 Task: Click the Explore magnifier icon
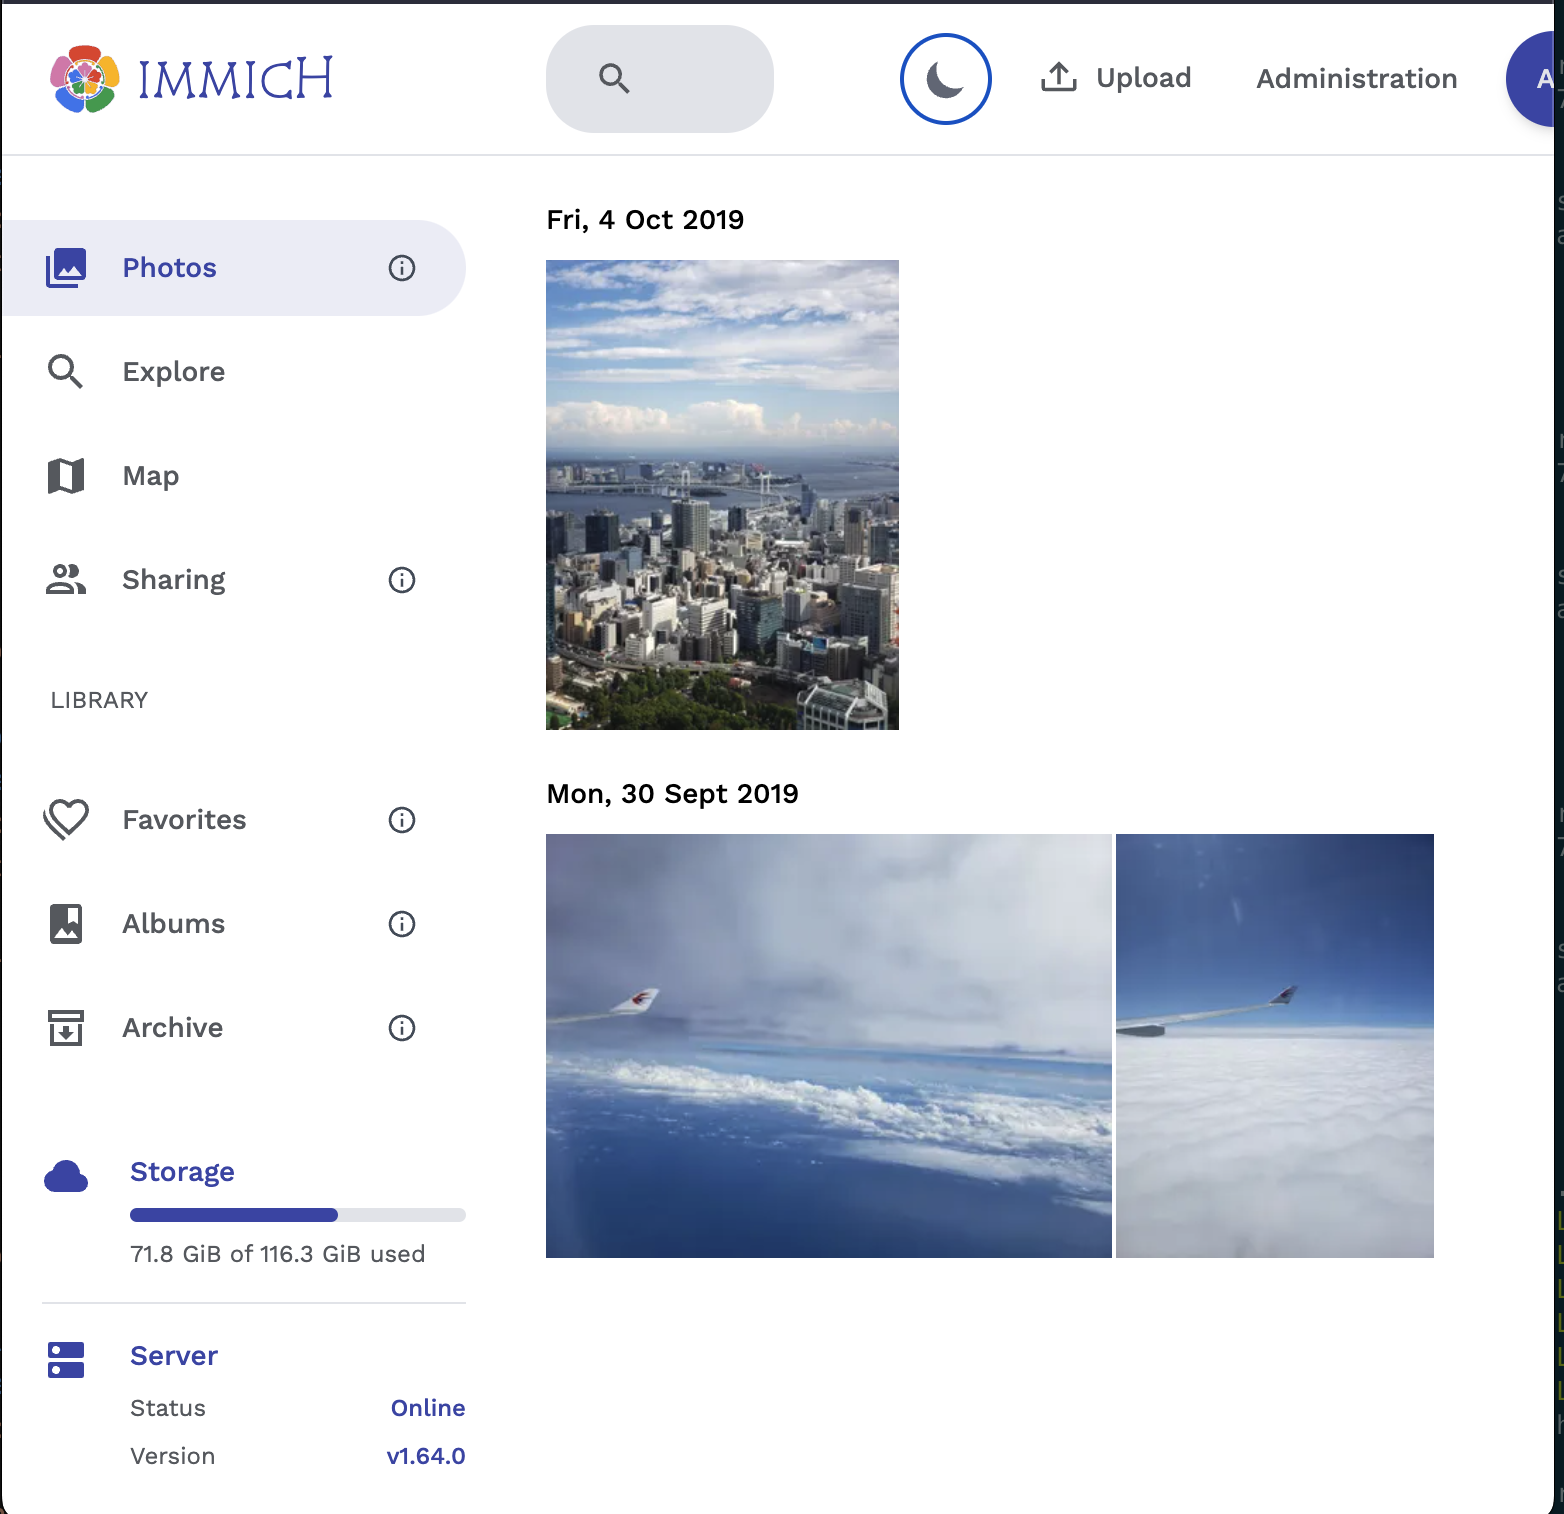point(66,372)
